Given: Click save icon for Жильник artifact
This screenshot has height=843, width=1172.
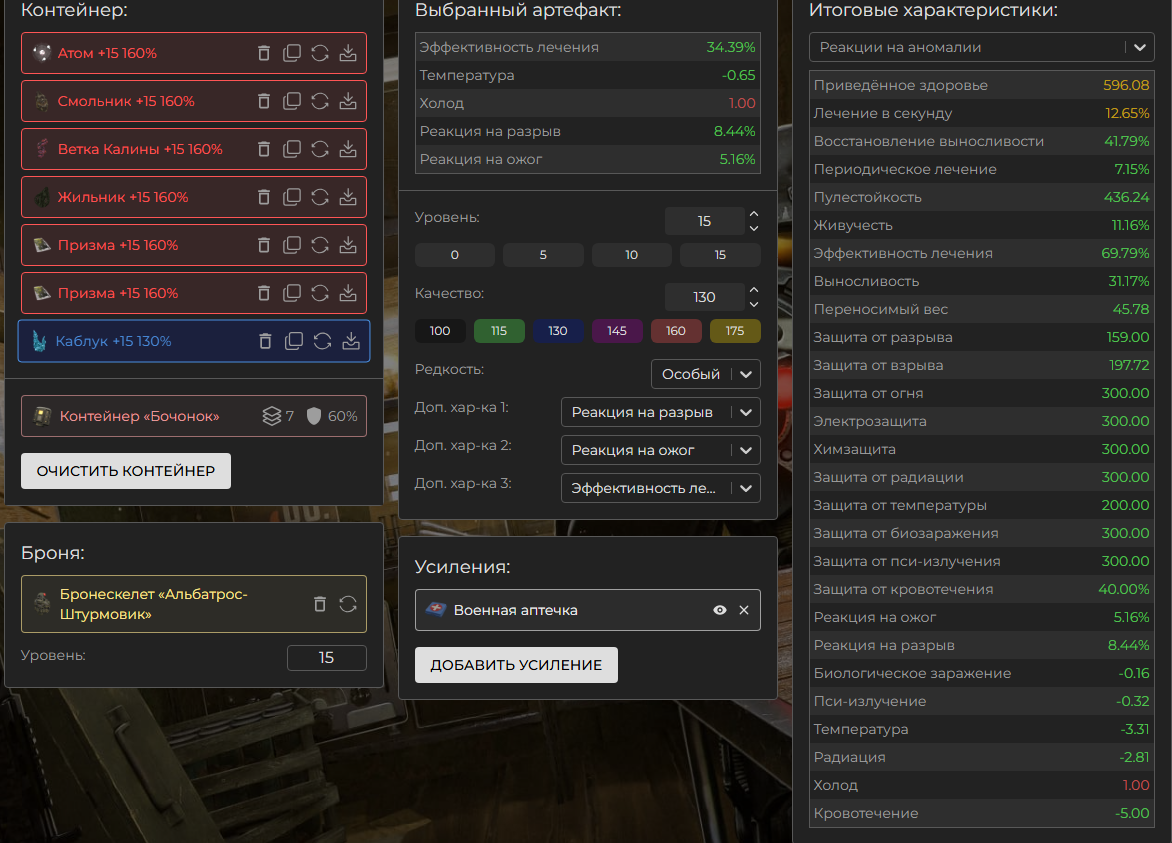Looking at the screenshot, I should (348, 197).
